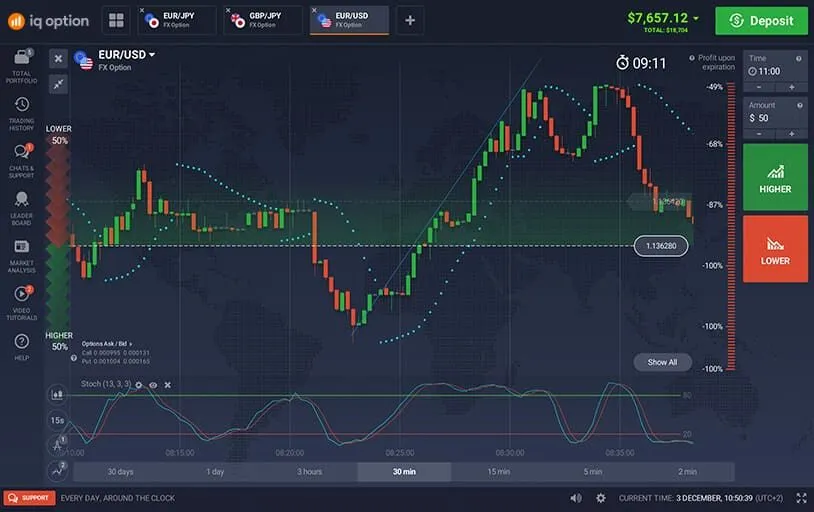This screenshot has width=814, height=512.
Task: Mute sound with the speaker icon
Action: (x=576, y=497)
